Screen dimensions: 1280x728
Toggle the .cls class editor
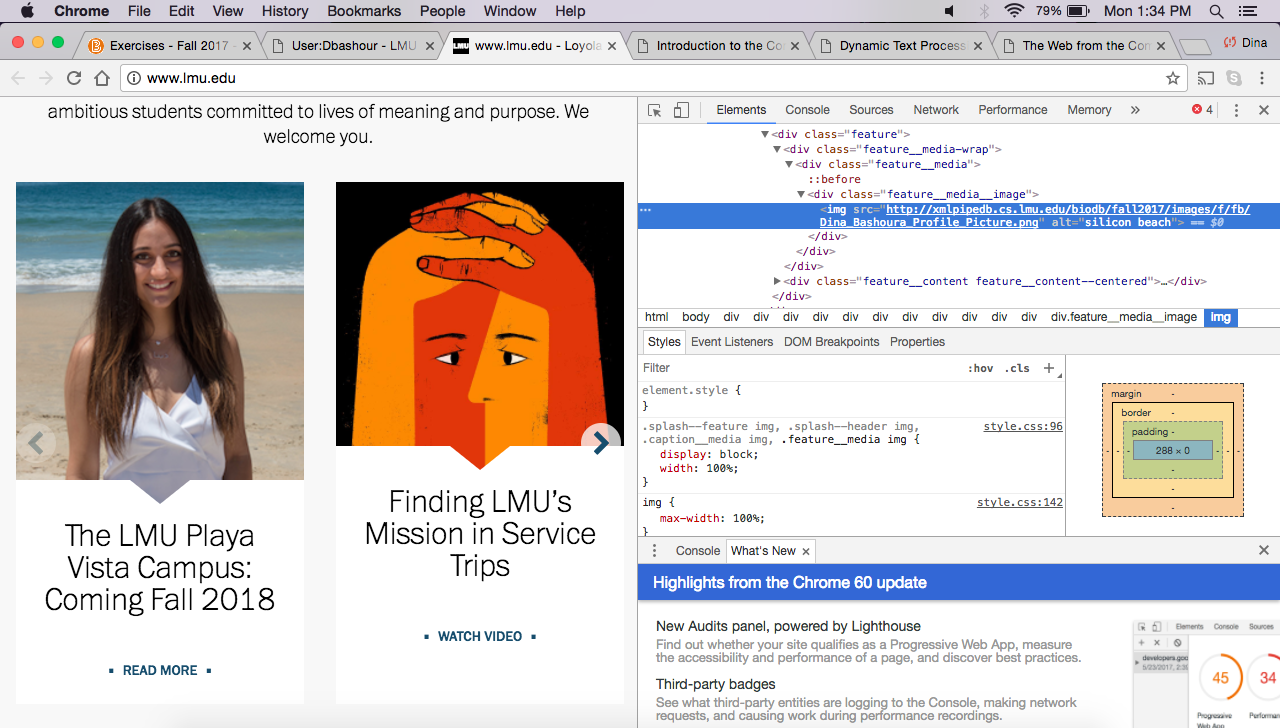[1017, 368]
